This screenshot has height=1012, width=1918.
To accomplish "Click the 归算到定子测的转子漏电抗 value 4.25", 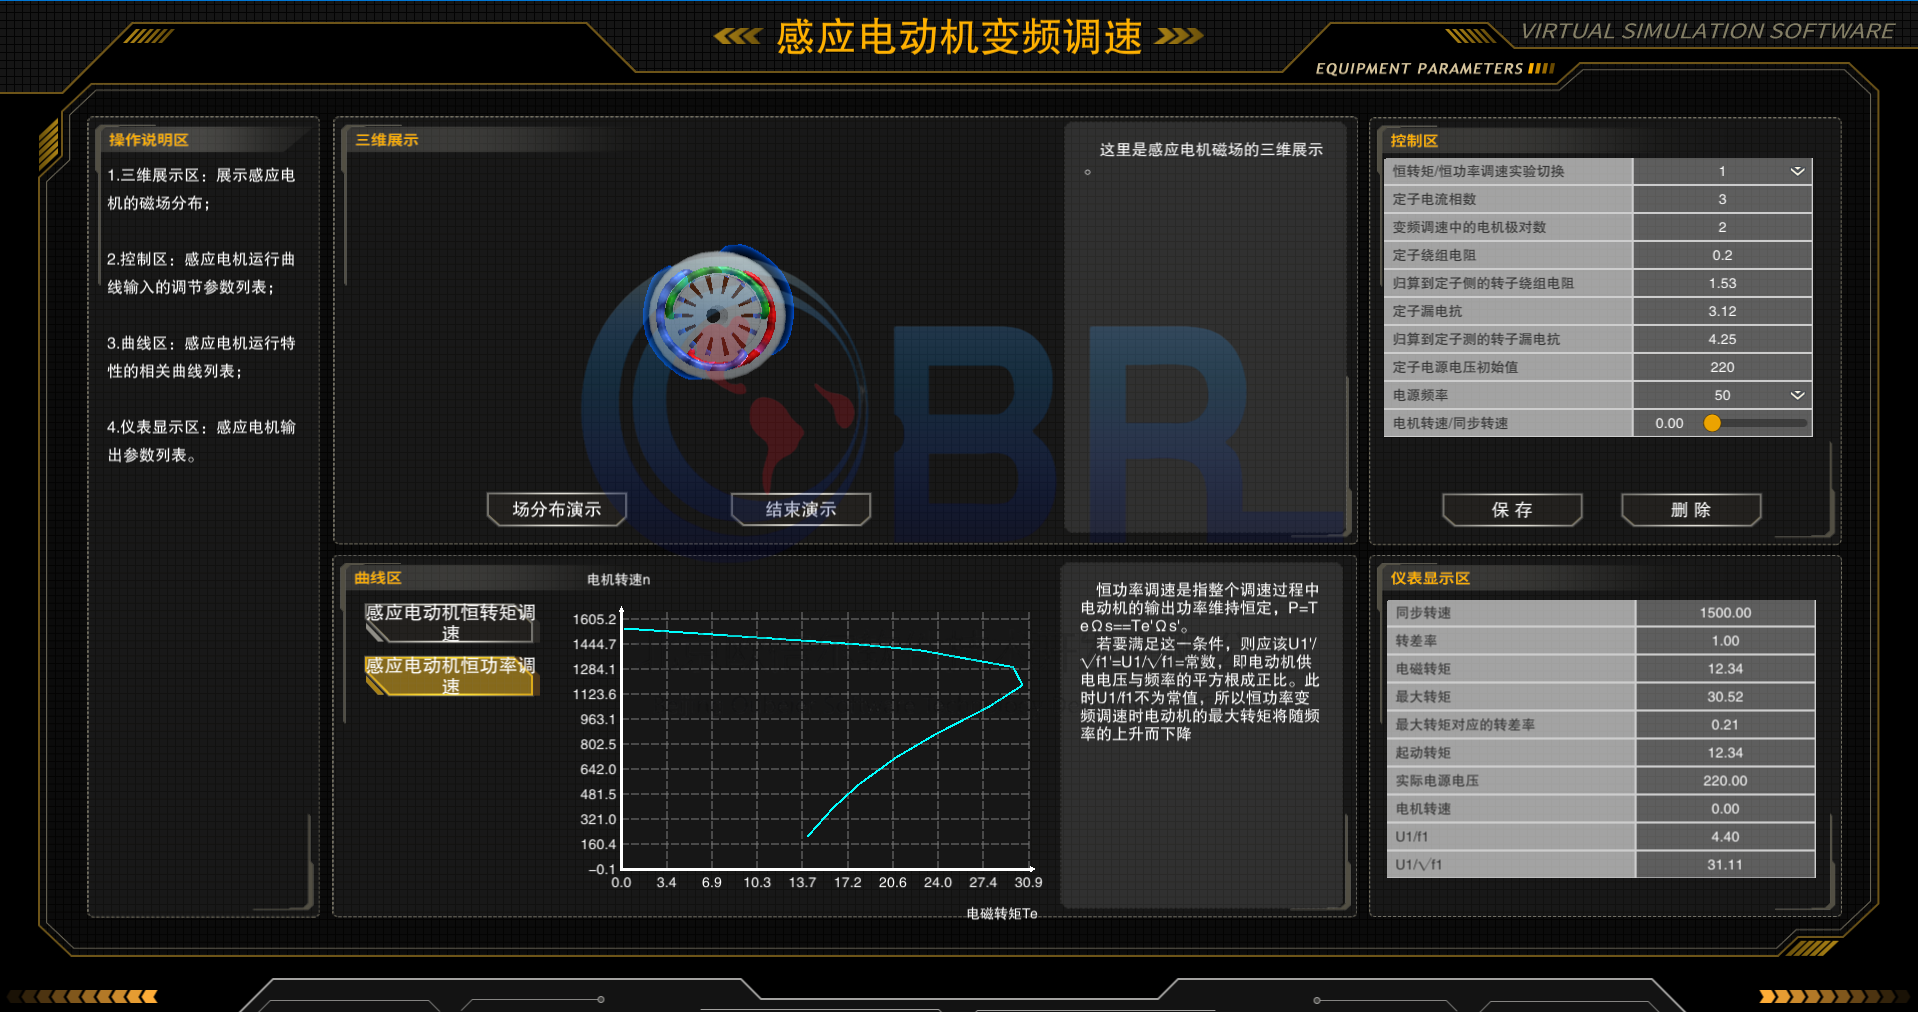I will (1722, 339).
